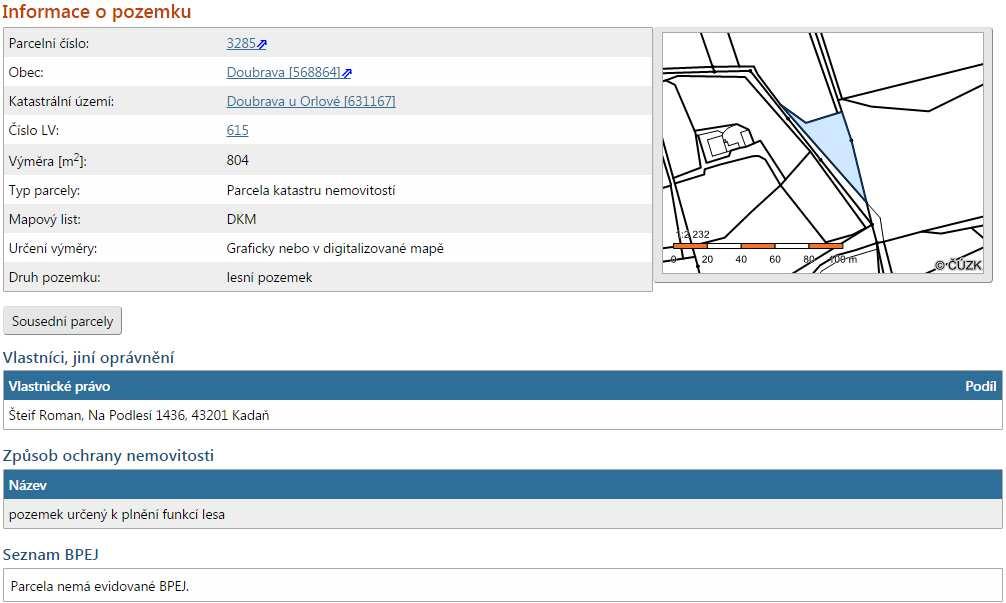
Task: Select the area value 804
Action: click(x=237, y=160)
